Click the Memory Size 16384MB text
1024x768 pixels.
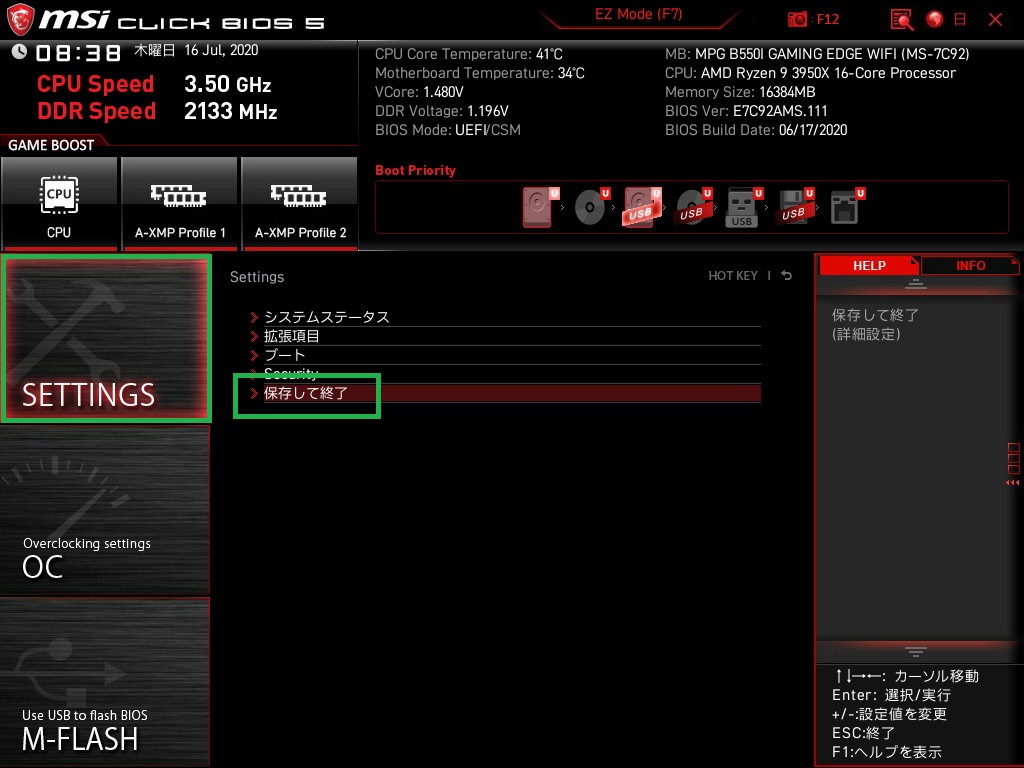tap(740, 92)
